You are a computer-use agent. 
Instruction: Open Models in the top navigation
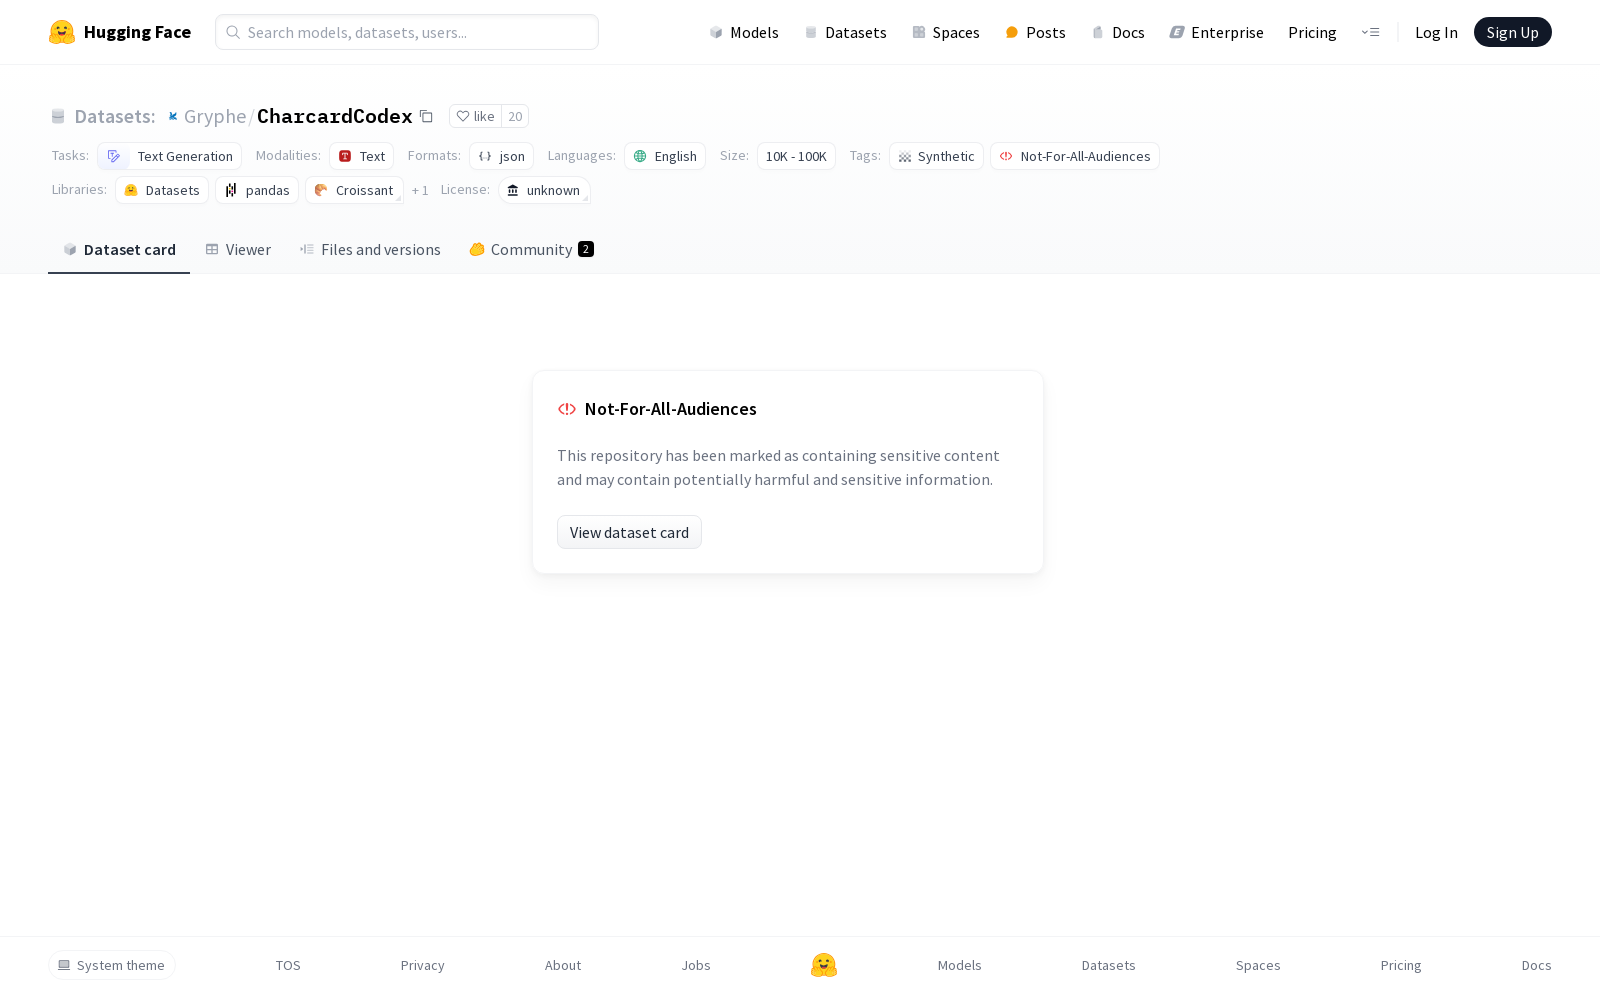pyautogui.click(x=744, y=32)
